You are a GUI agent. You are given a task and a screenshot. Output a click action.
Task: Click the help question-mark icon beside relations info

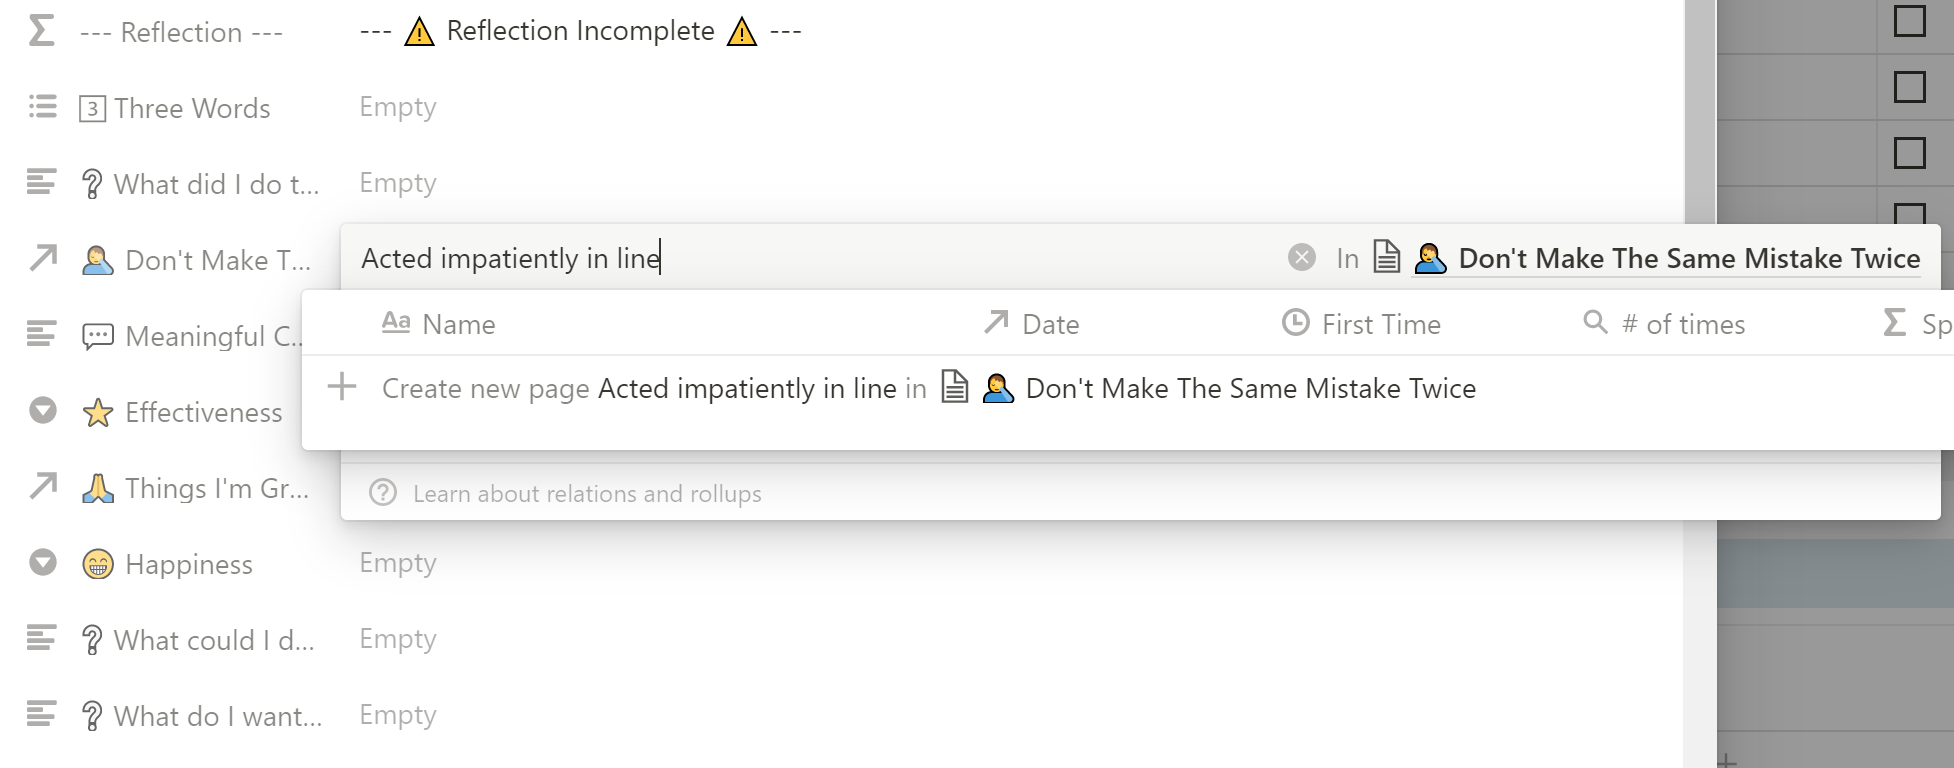point(383,493)
